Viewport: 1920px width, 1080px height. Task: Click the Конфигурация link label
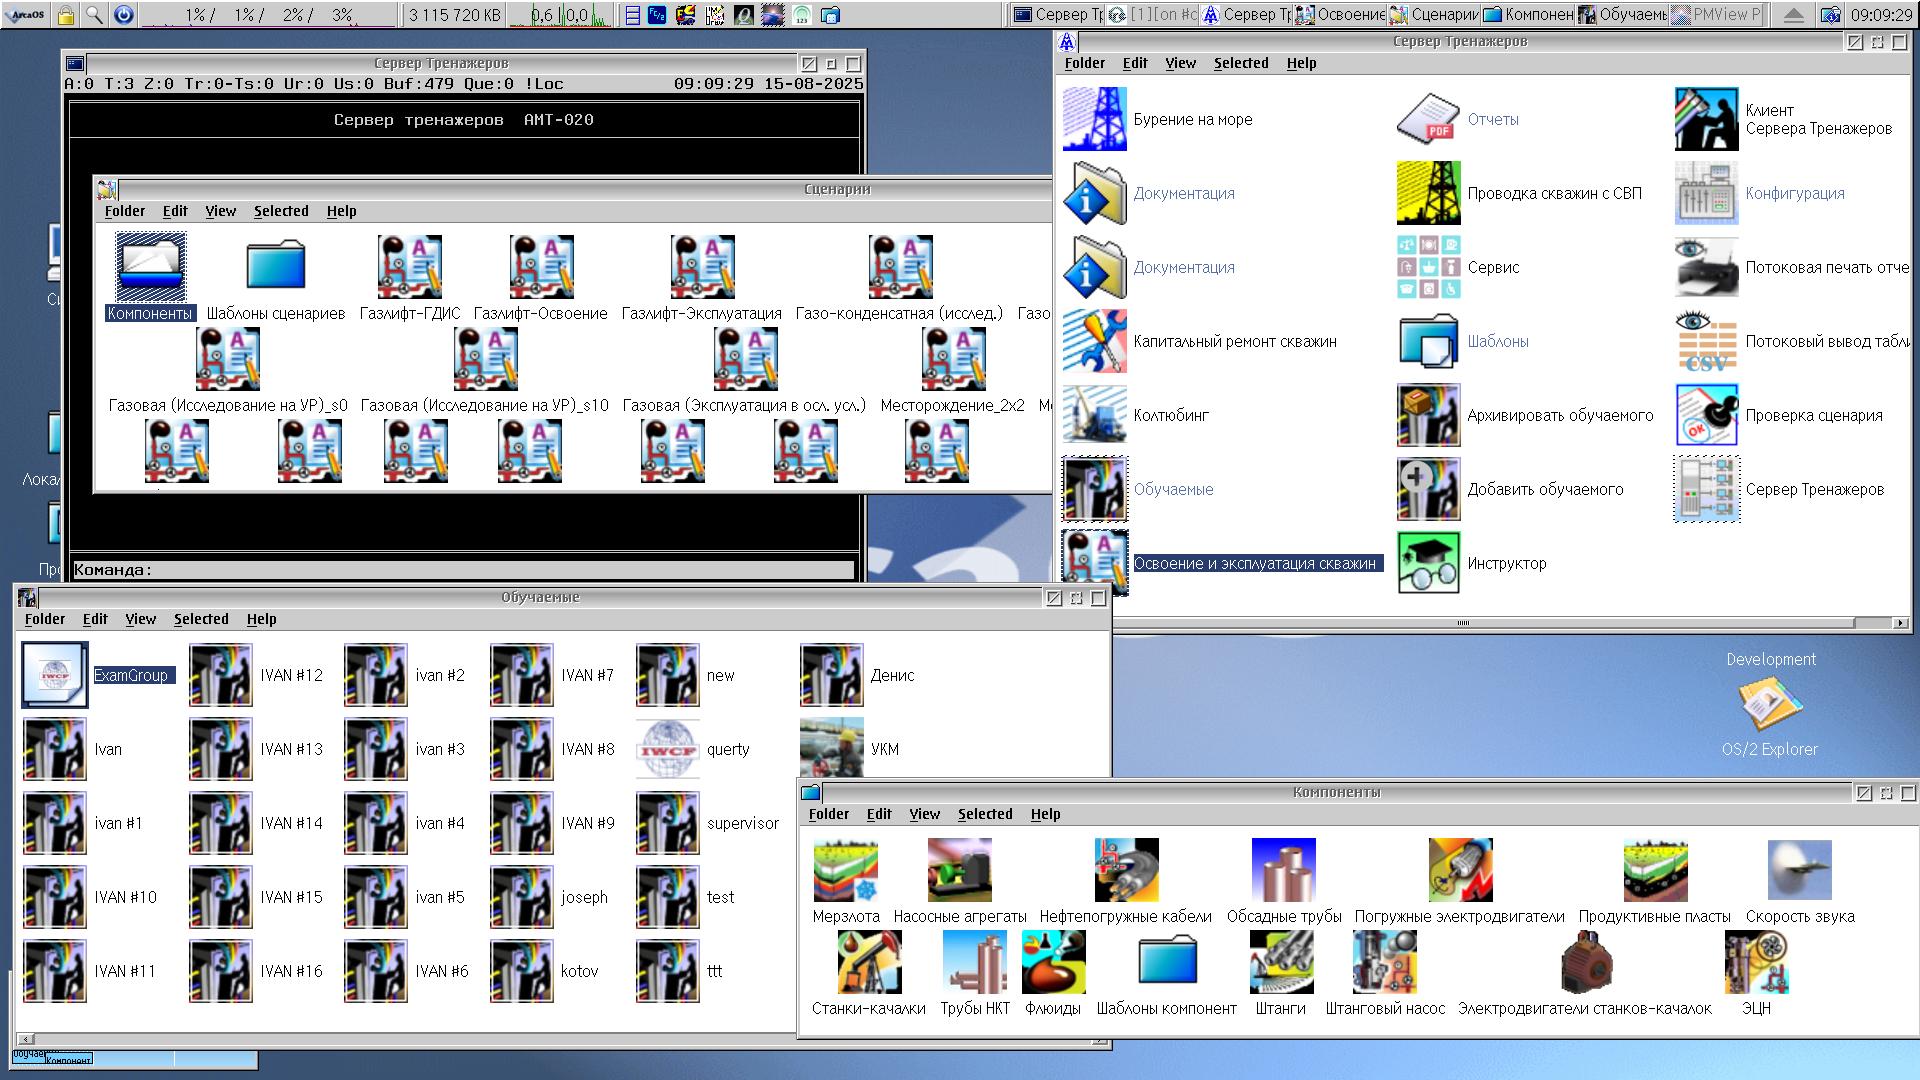pos(1794,193)
